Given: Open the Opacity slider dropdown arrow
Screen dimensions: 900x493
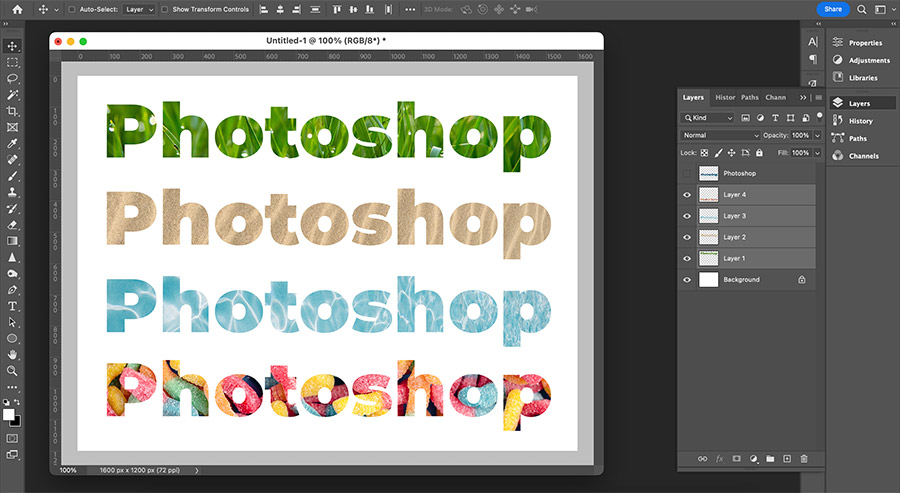Looking at the screenshot, I should (x=817, y=135).
